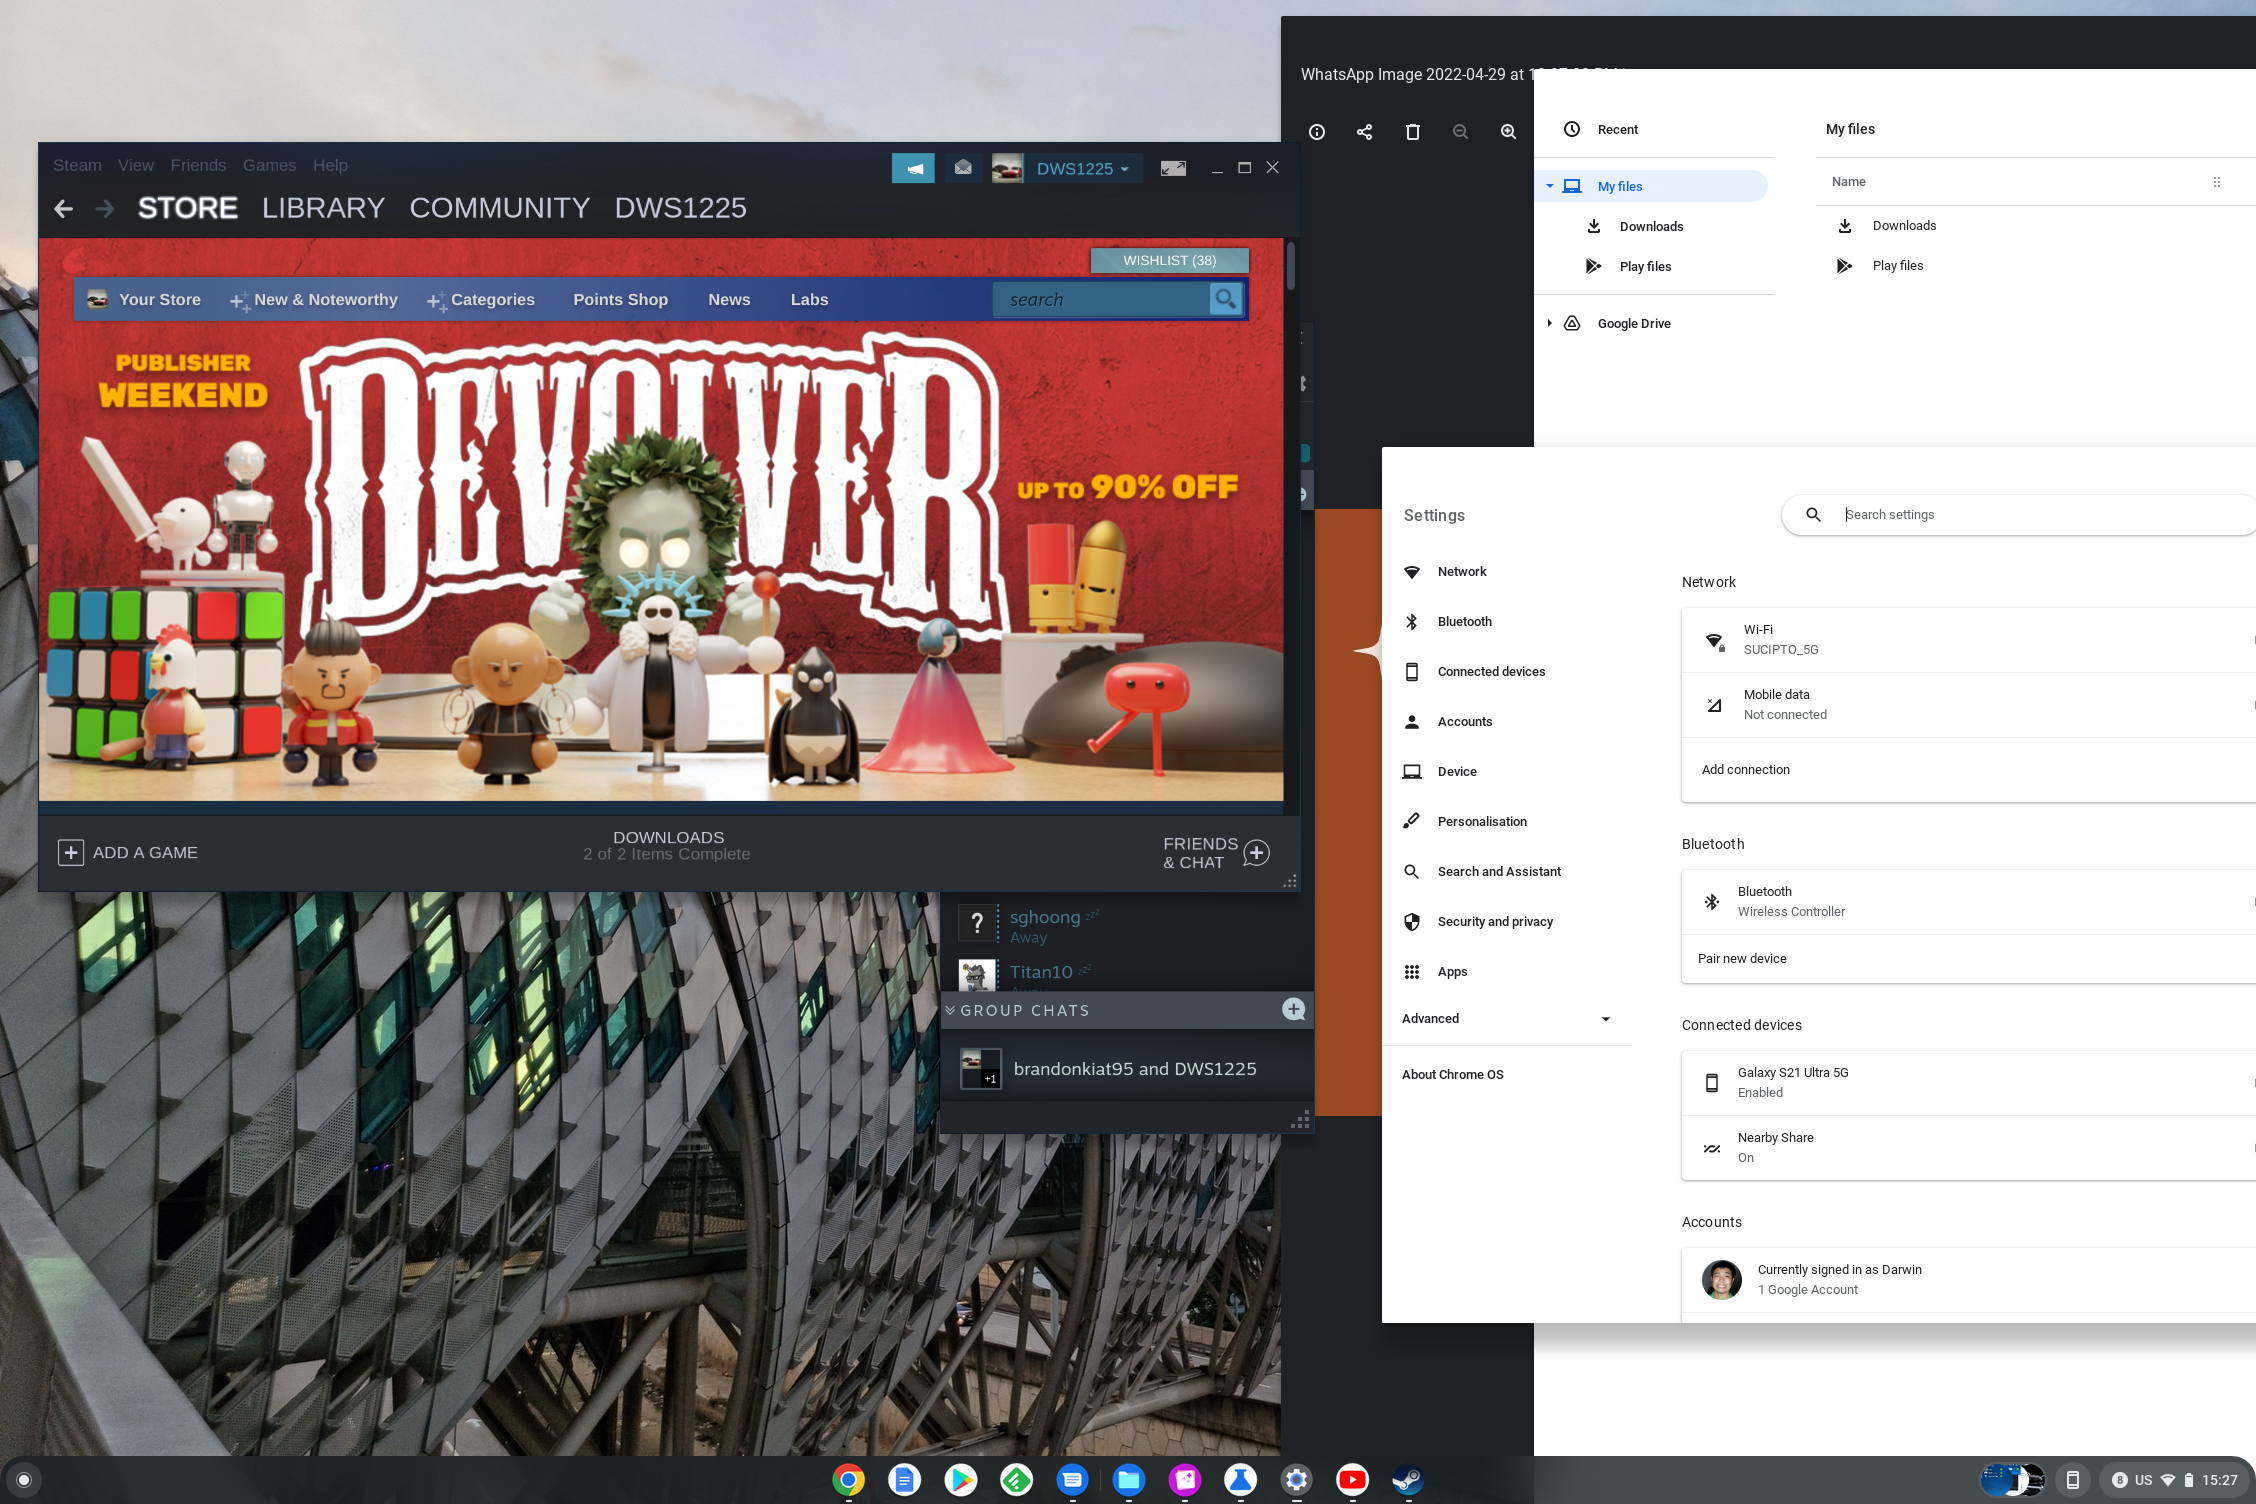
Task: Open Steam Big Picture mode icon
Action: 1173,168
